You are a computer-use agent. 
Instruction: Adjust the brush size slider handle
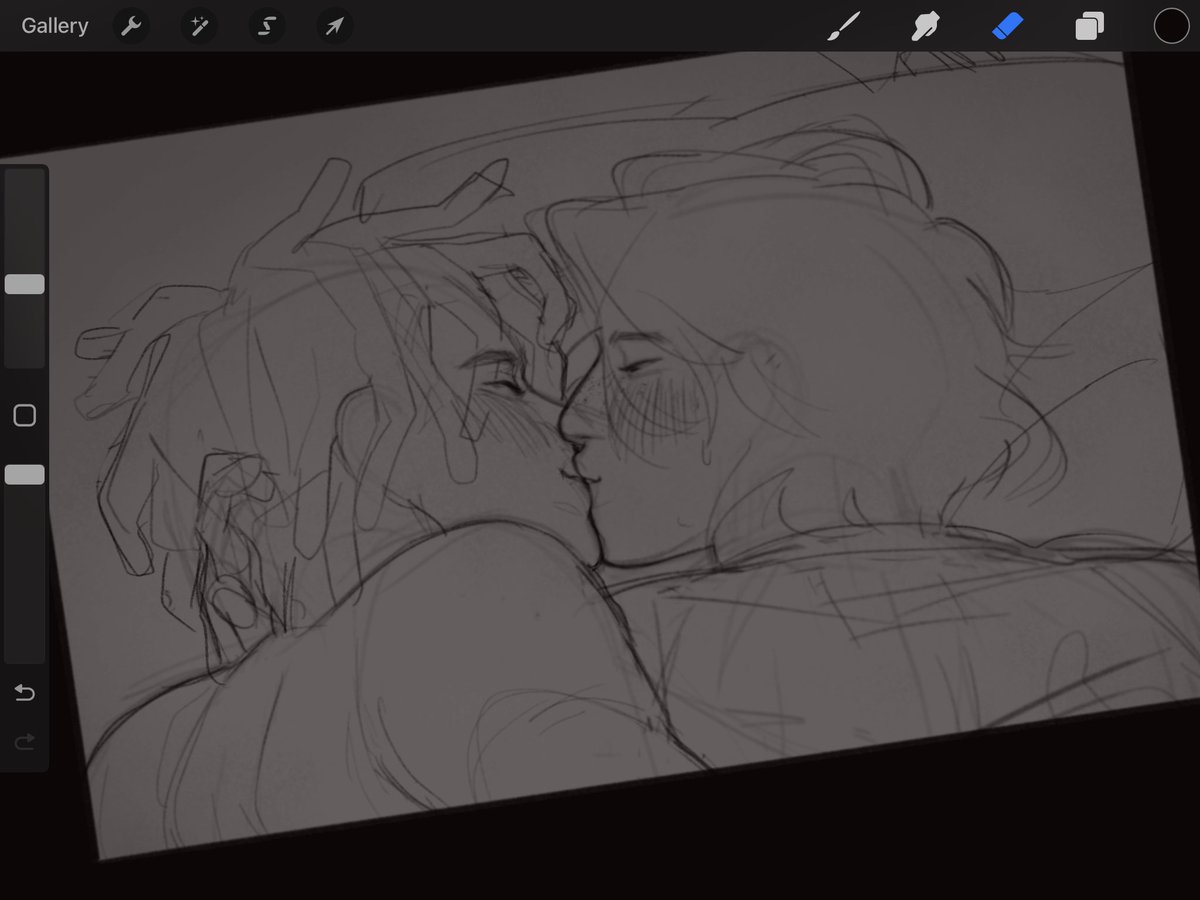24,284
